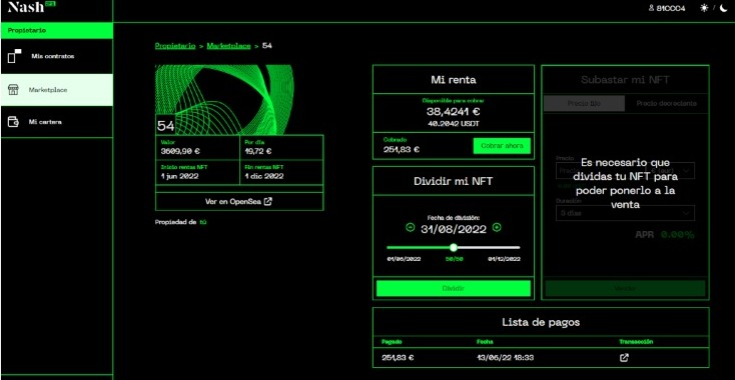735x380 pixels.
Task: Switch to light mode sun icon
Action: tap(704, 8)
